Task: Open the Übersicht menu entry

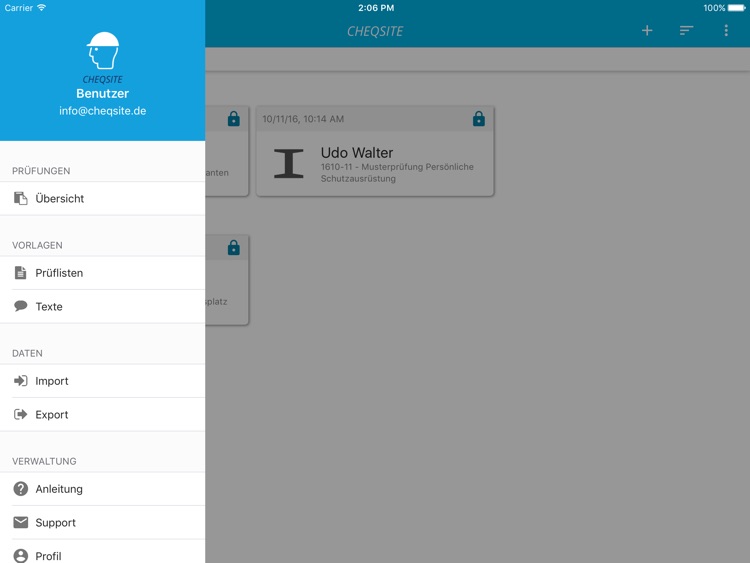Action: coord(102,199)
